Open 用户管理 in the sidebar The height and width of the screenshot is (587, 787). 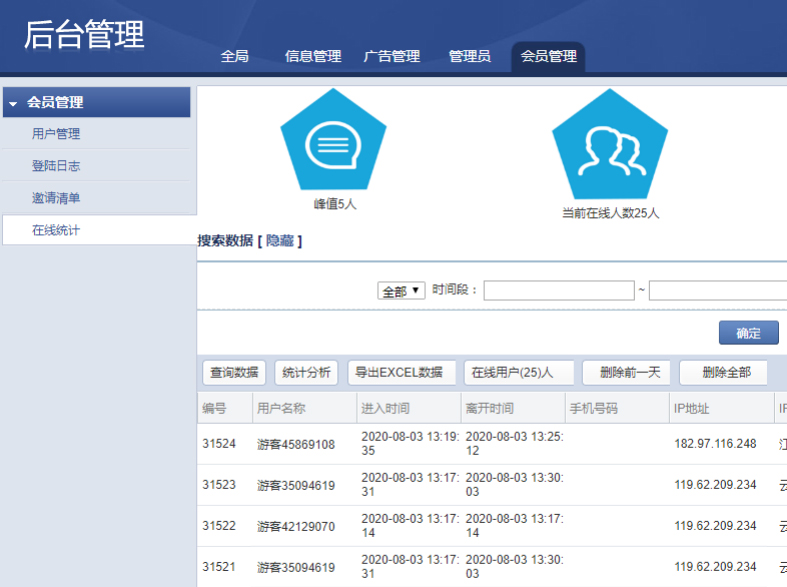tap(56, 134)
